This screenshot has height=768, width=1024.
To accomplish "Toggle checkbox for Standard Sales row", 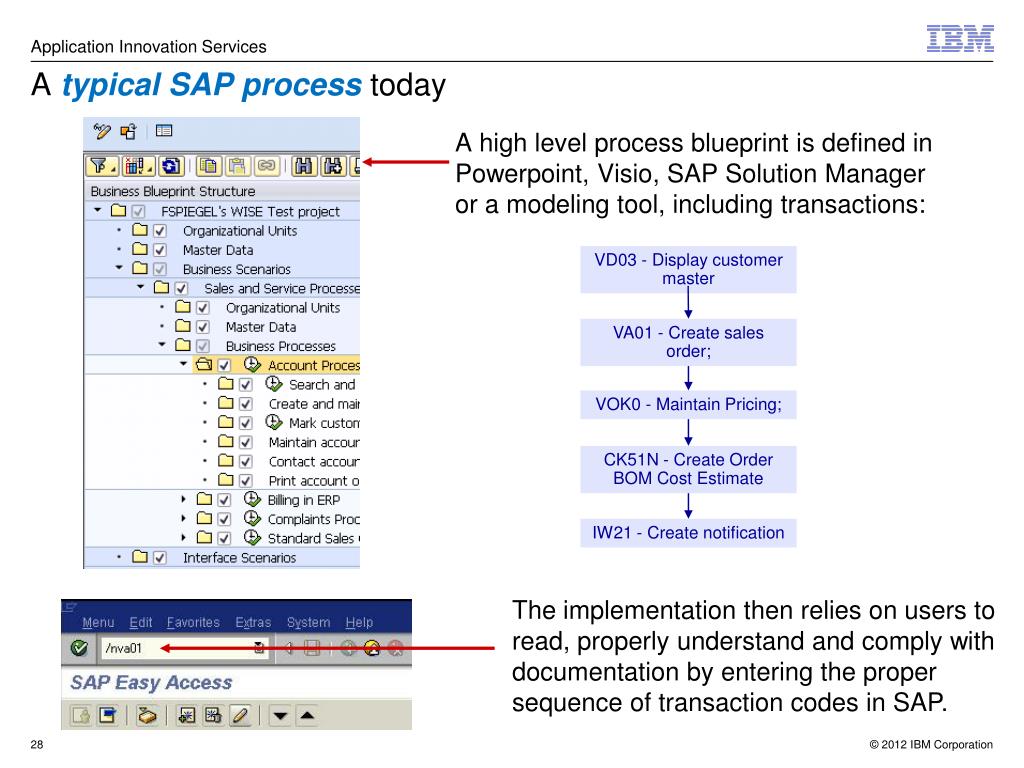I will (x=224, y=539).
